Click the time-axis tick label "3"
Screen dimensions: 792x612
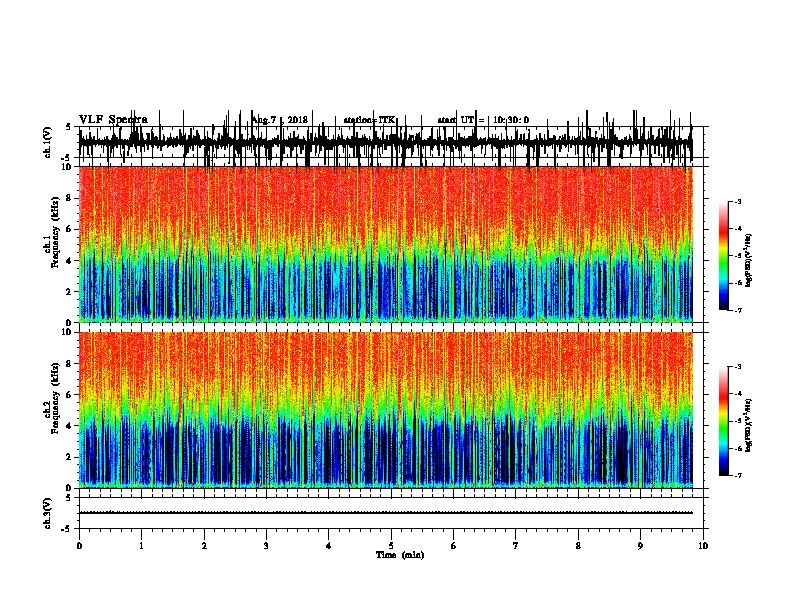(266, 546)
